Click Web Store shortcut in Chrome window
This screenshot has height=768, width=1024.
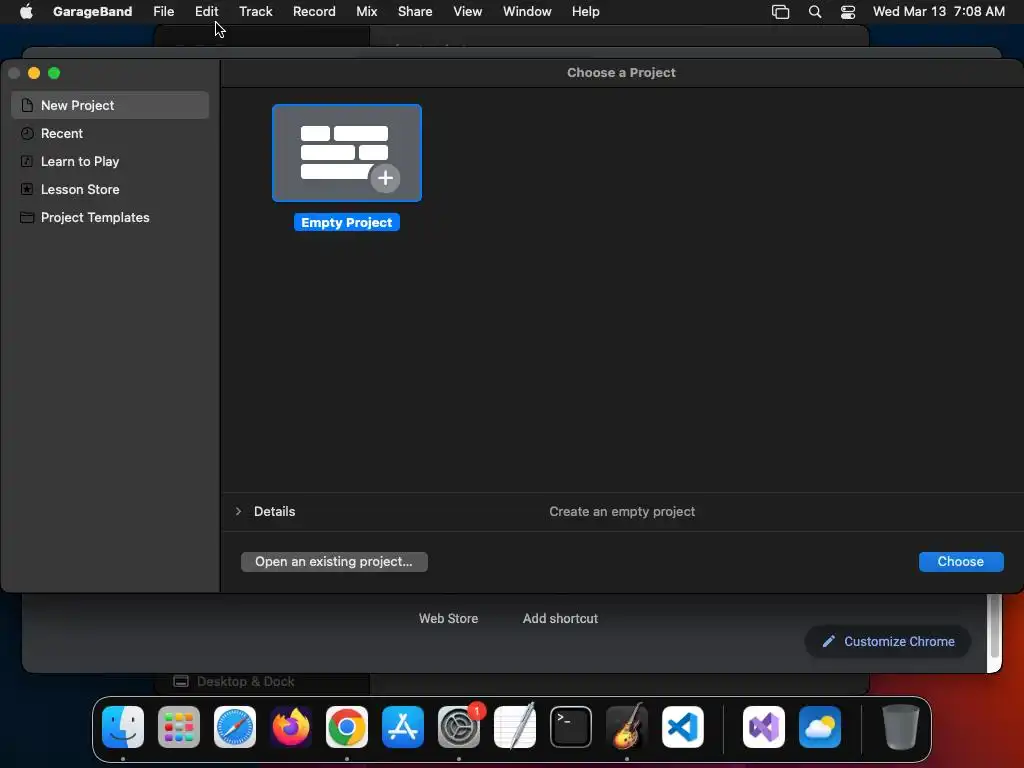pos(448,618)
